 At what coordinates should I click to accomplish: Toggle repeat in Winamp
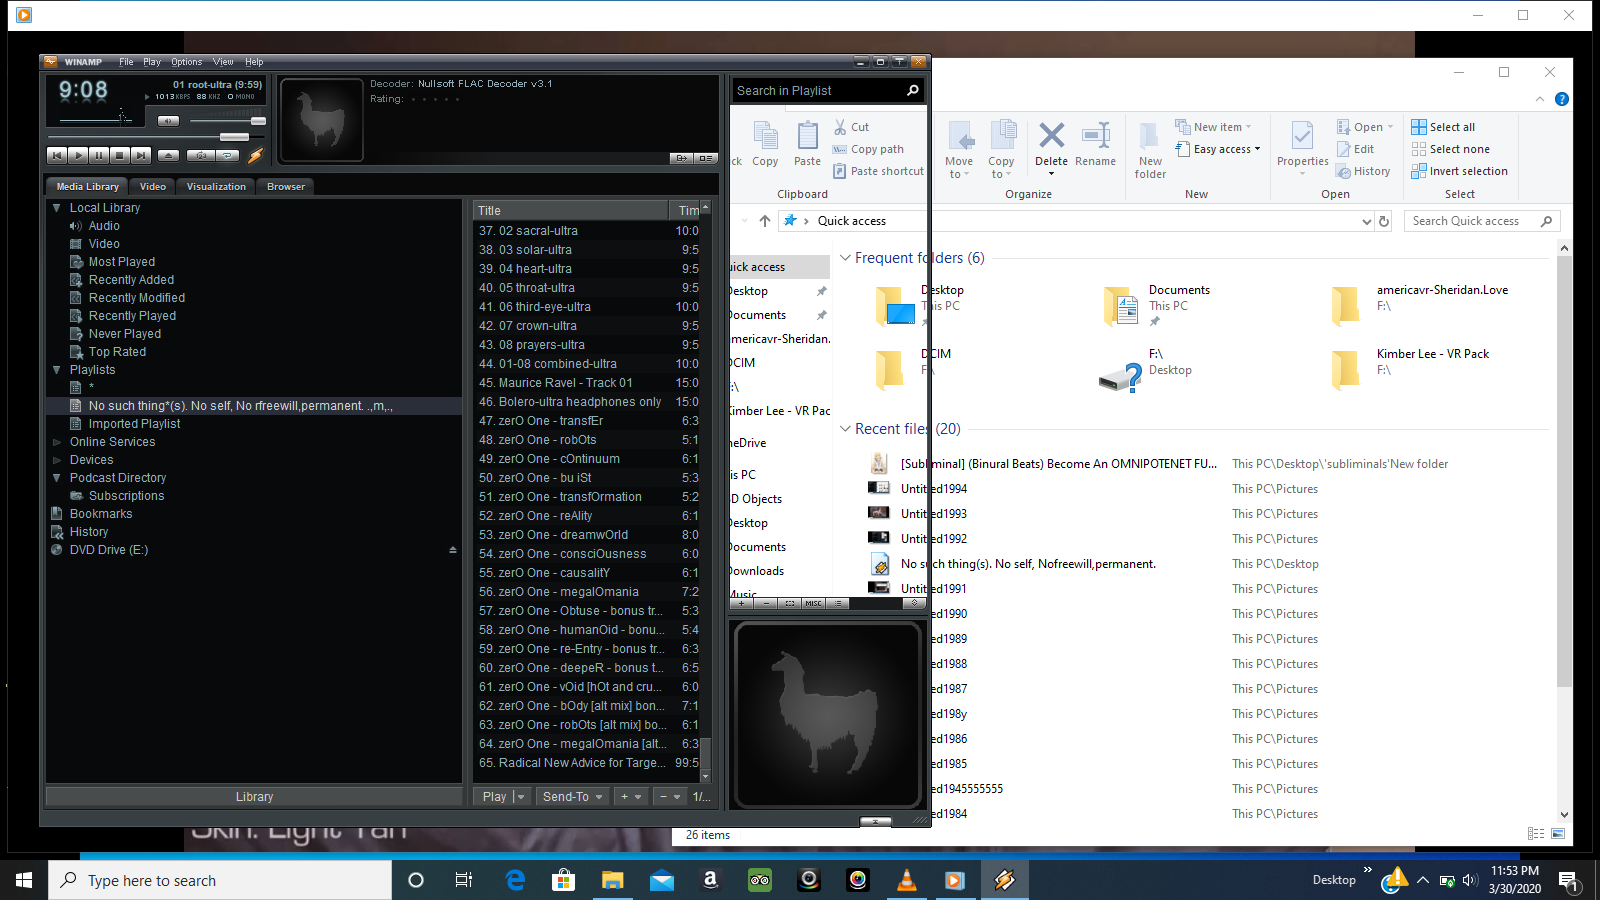(228, 155)
